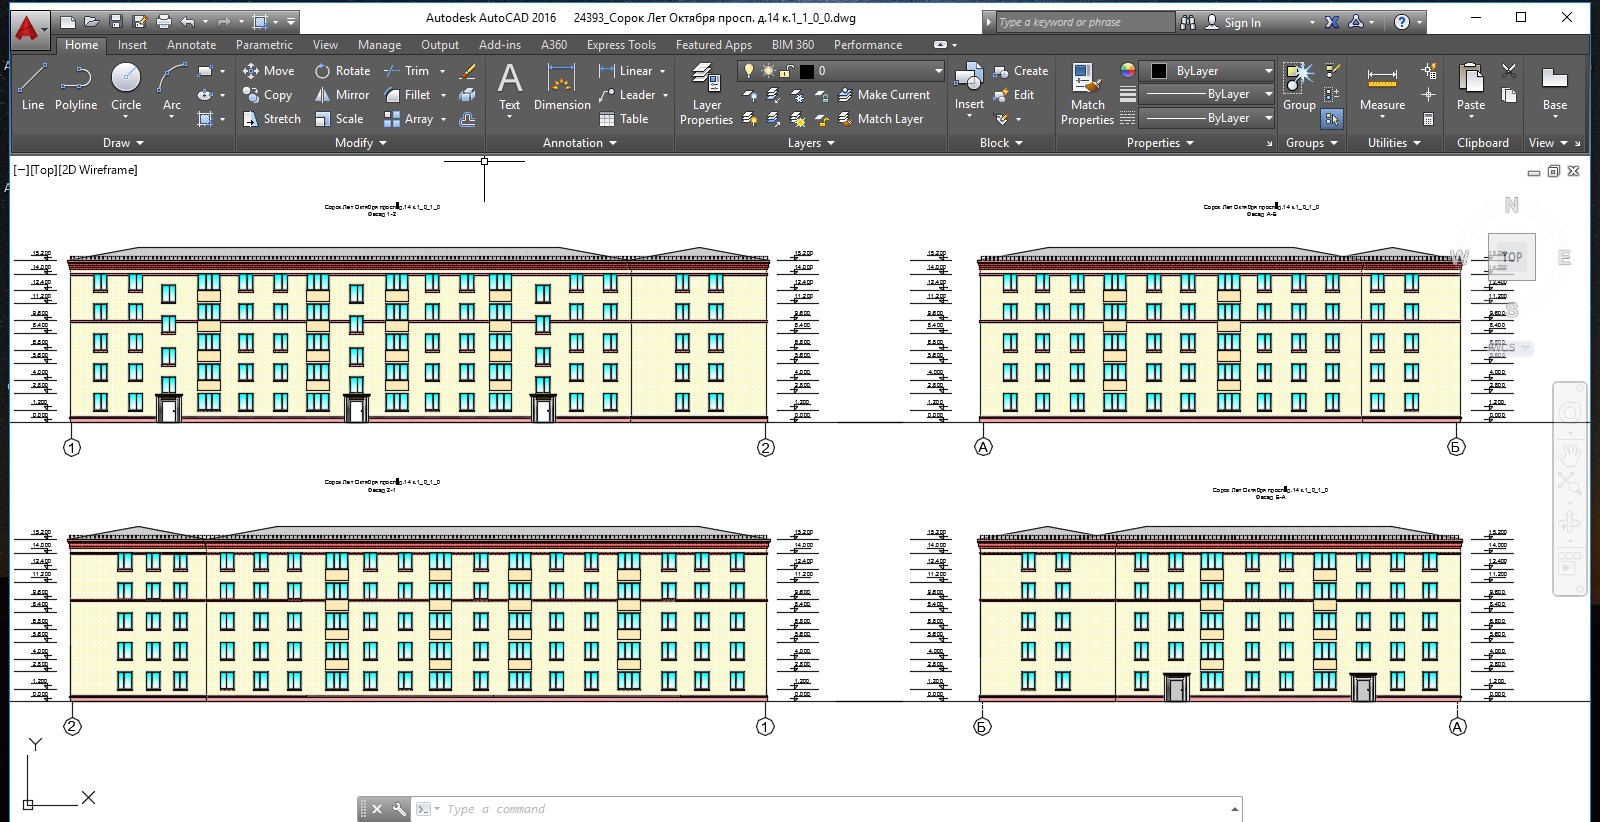
Task: Select the Line drawing tool
Action: click(x=32, y=87)
